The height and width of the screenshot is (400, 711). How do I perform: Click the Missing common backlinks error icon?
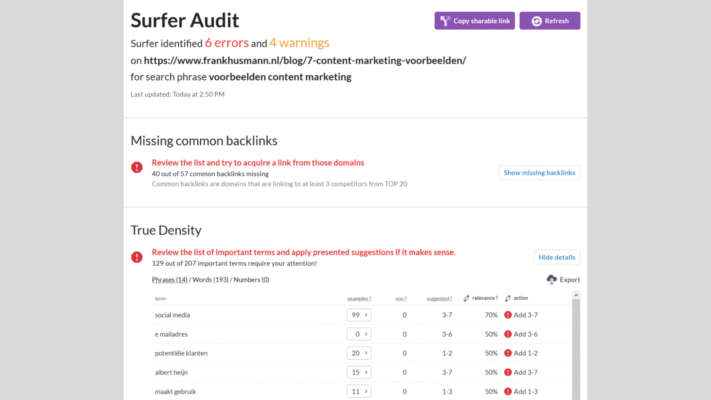coord(137,167)
